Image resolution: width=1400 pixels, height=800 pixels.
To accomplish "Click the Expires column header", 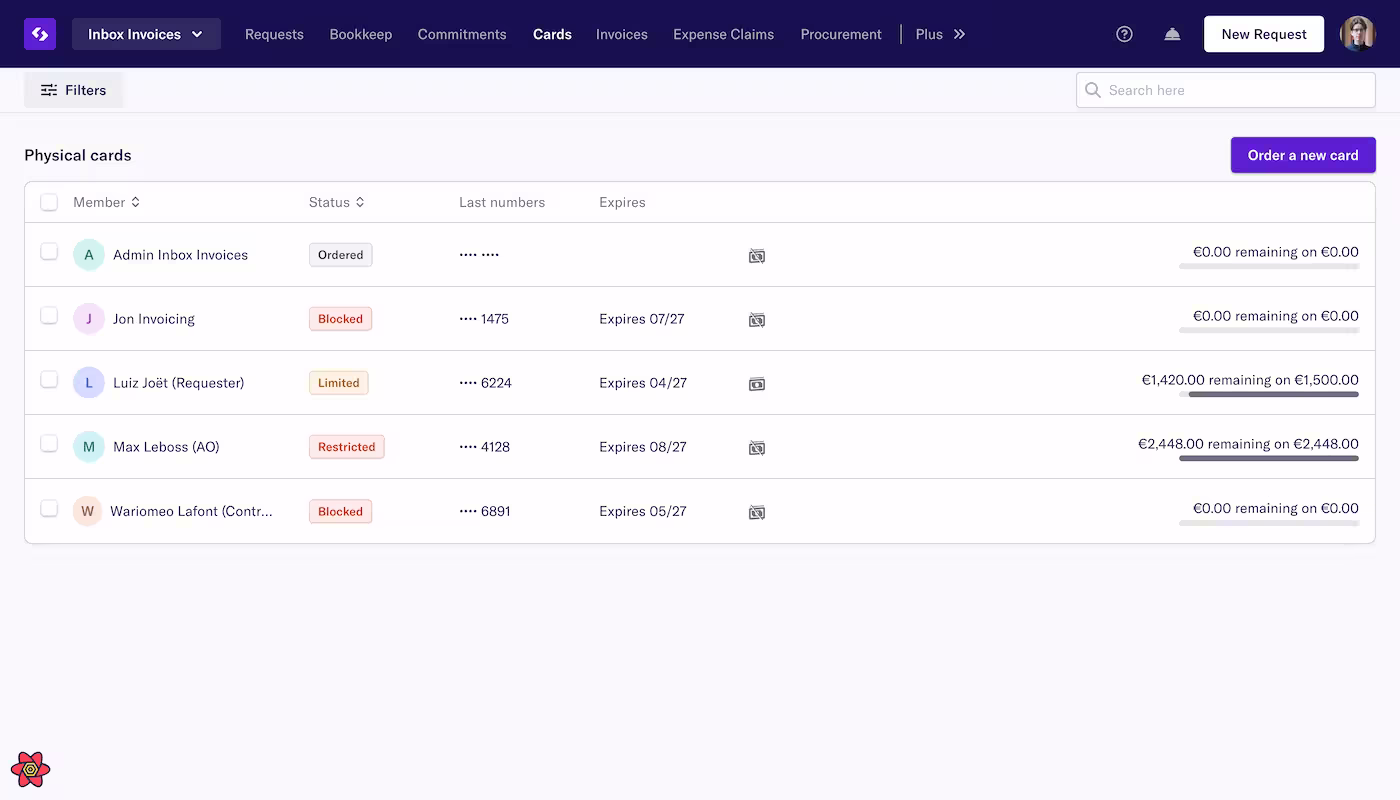I will point(622,202).
